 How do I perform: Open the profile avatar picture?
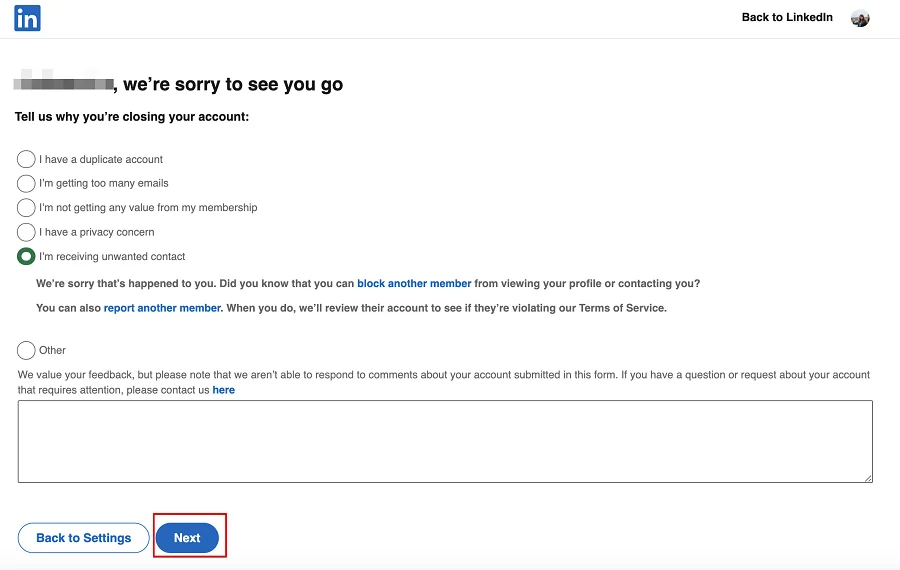(x=860, y=18)
